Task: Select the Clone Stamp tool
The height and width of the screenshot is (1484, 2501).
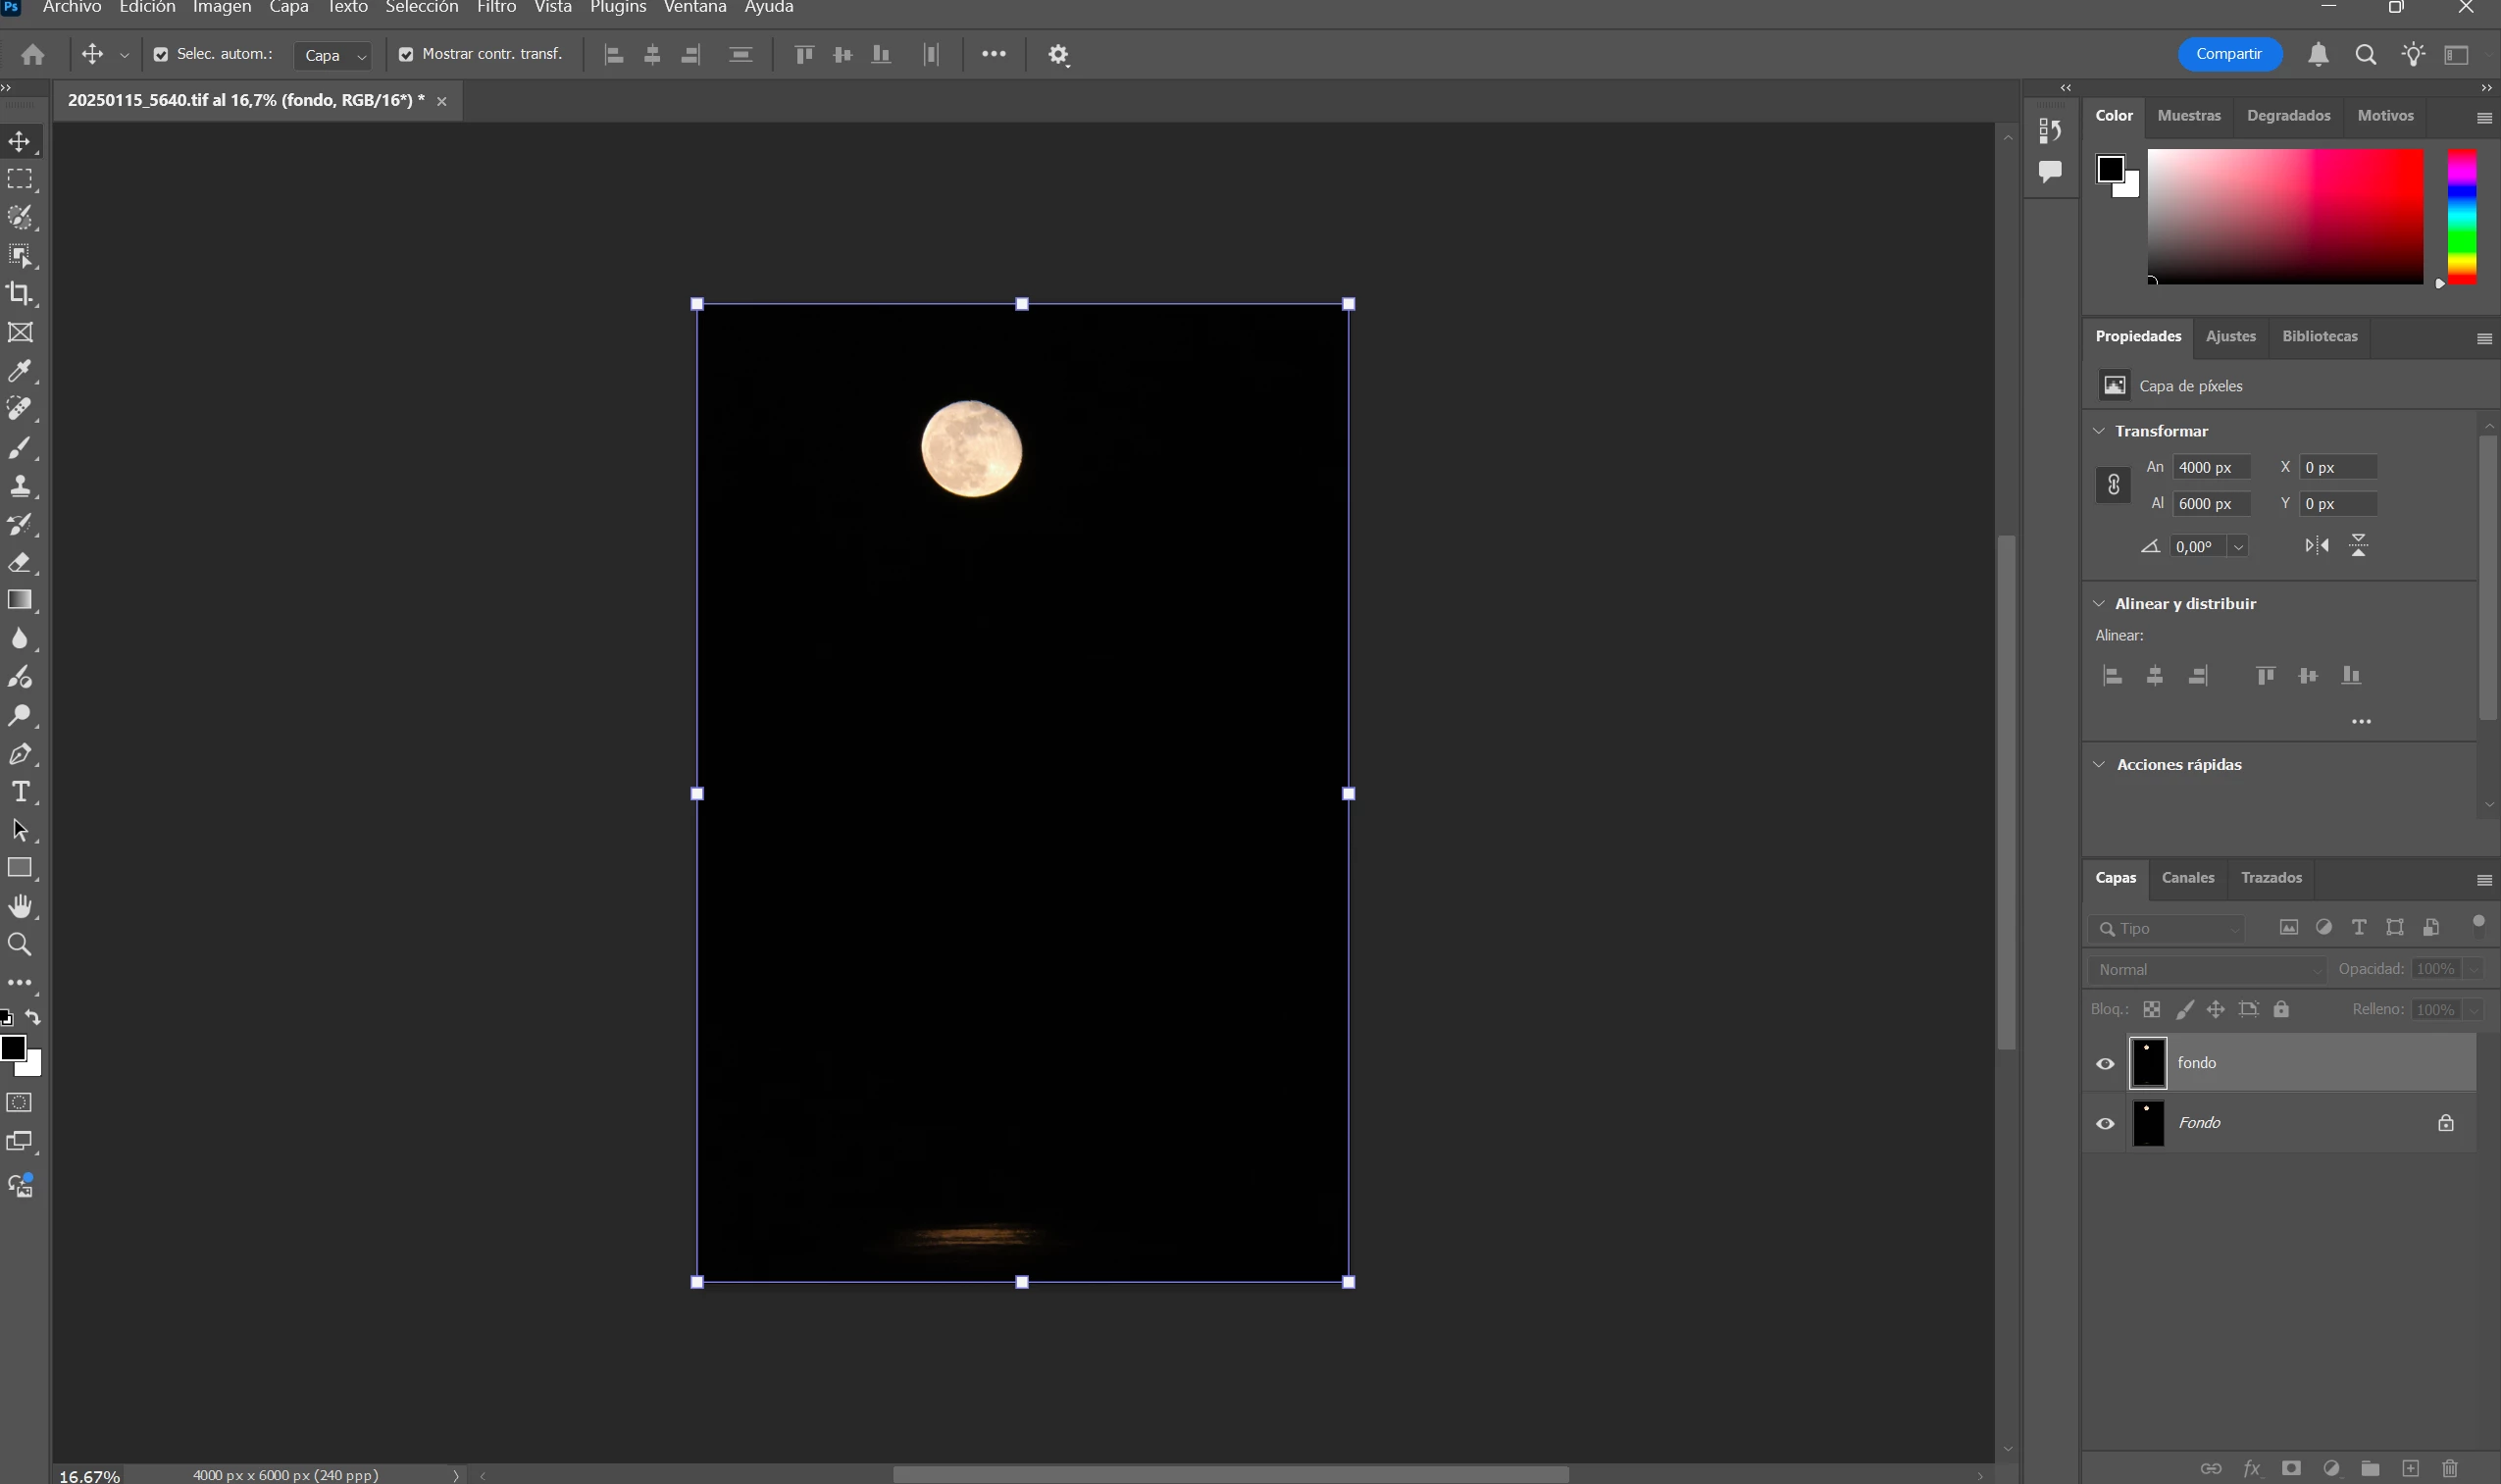Action: (x=19, y=486)
